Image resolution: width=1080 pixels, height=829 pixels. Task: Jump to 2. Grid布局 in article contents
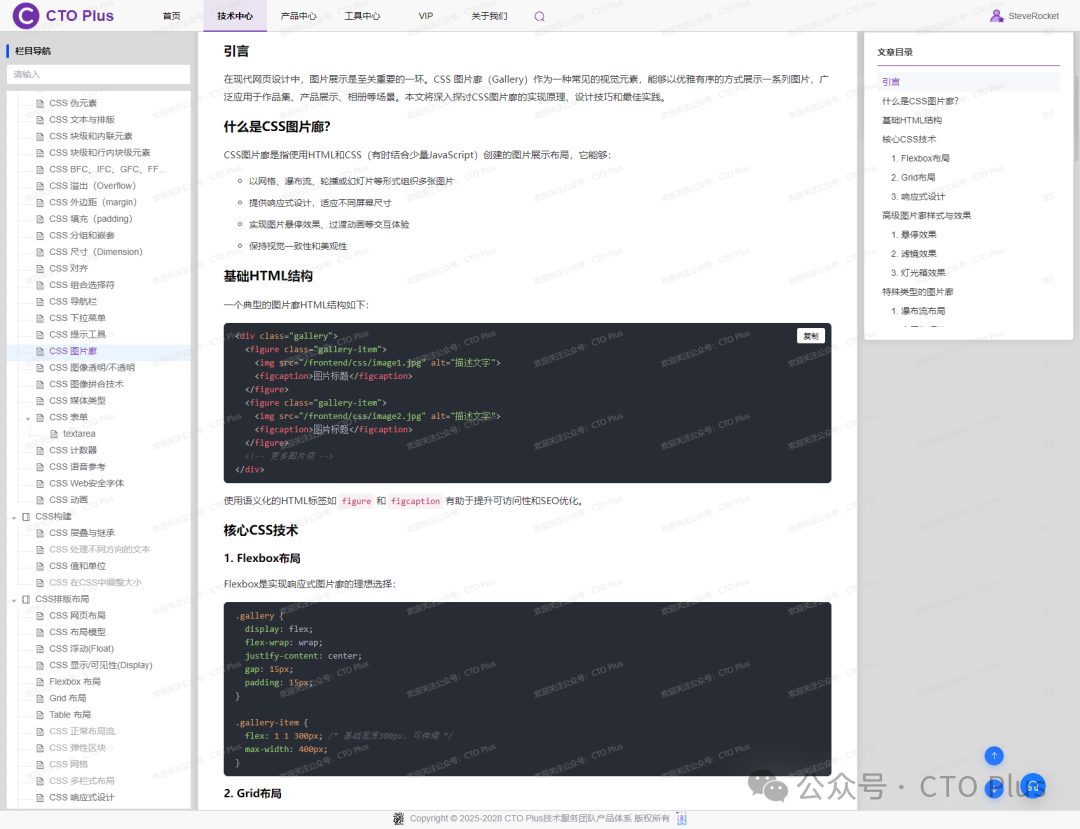(x=913, y=178)
